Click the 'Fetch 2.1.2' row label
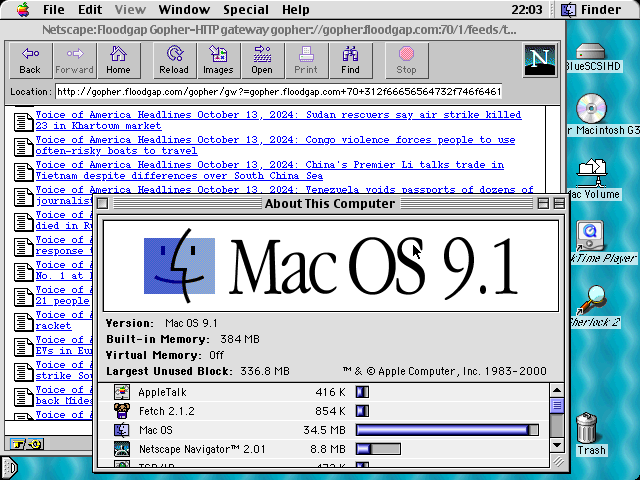Viewport: 640px width, 480px height. (x=167, y=411)
